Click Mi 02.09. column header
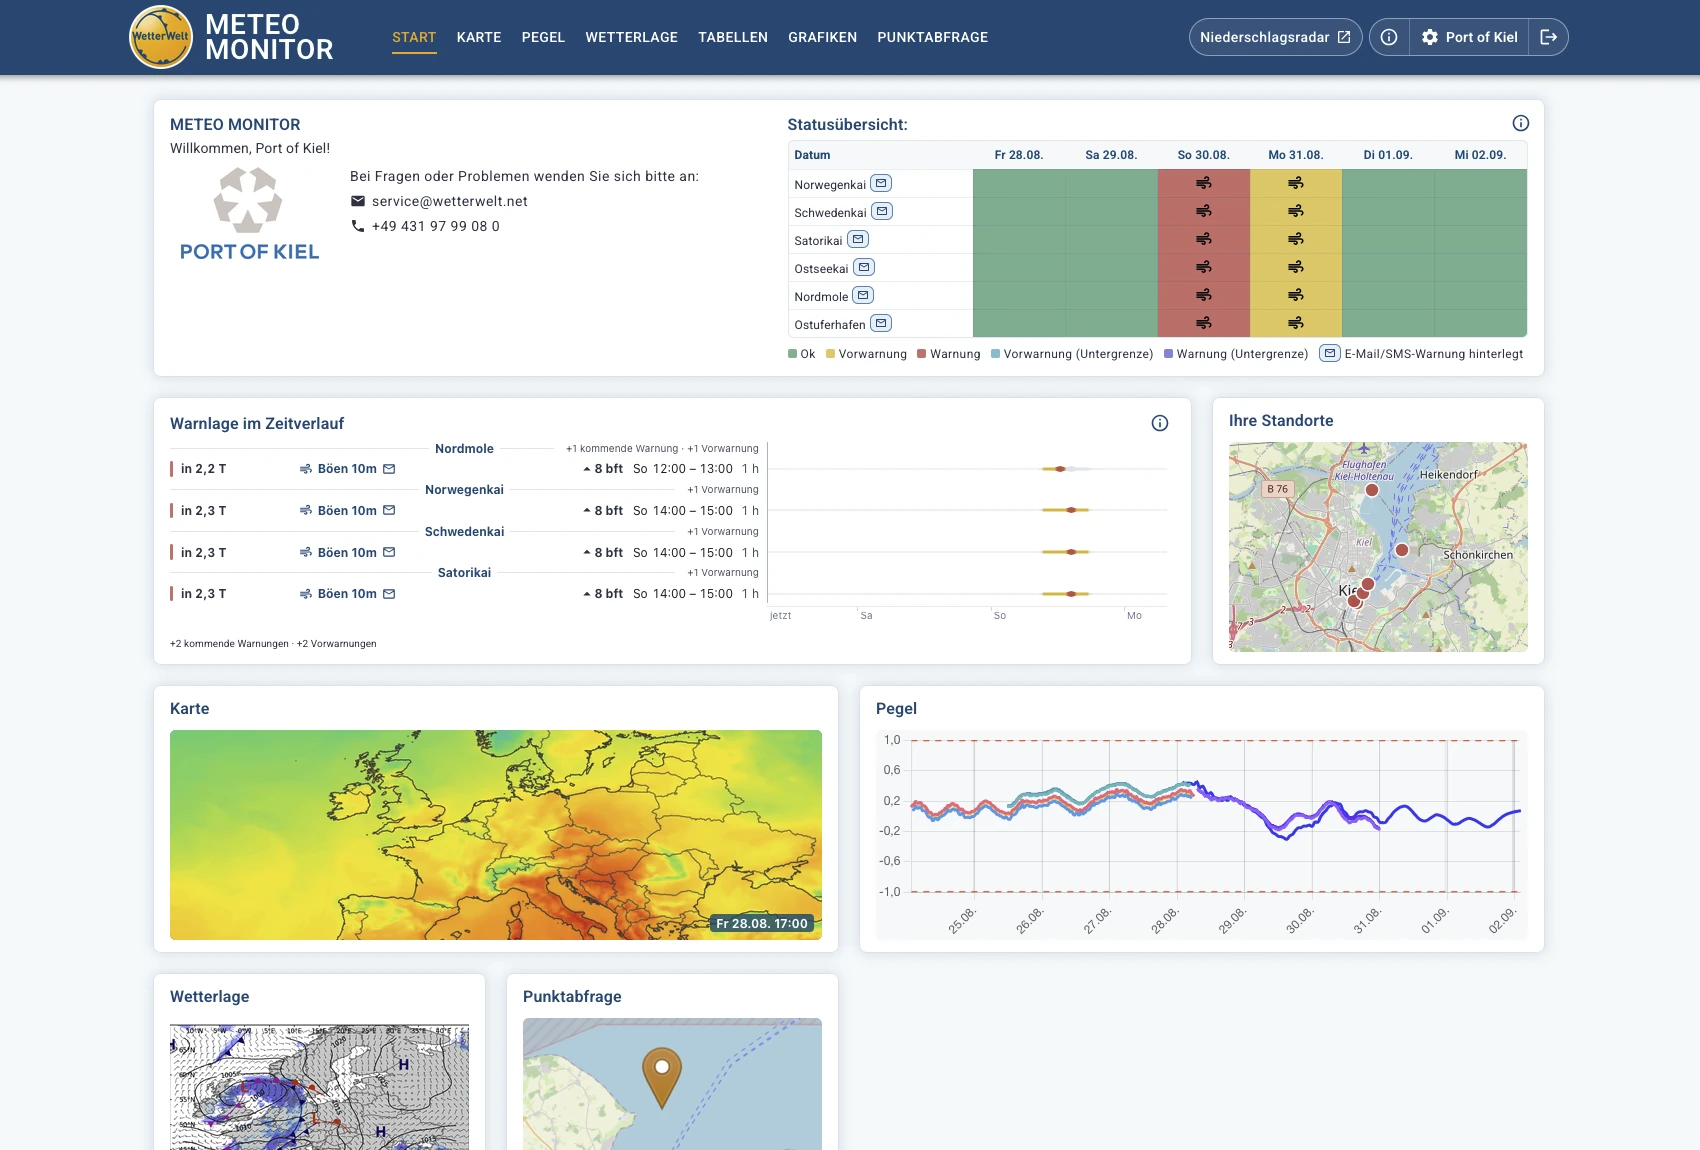 point(1480,155)
